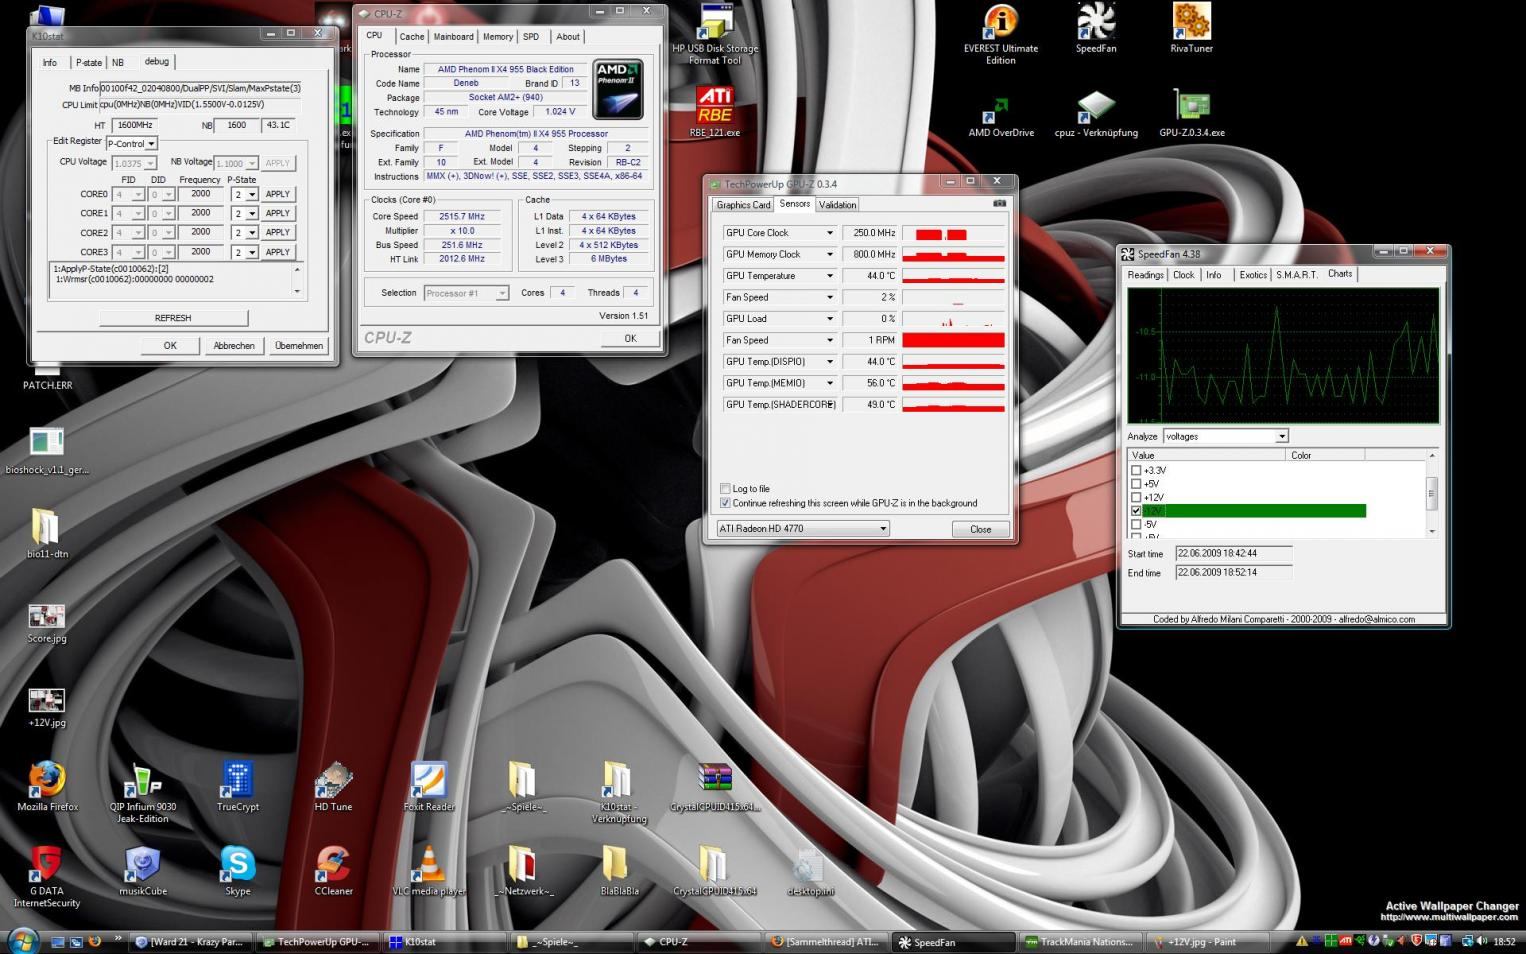Click APPLY for CORE1 in K10stat

tap(278, 213)
